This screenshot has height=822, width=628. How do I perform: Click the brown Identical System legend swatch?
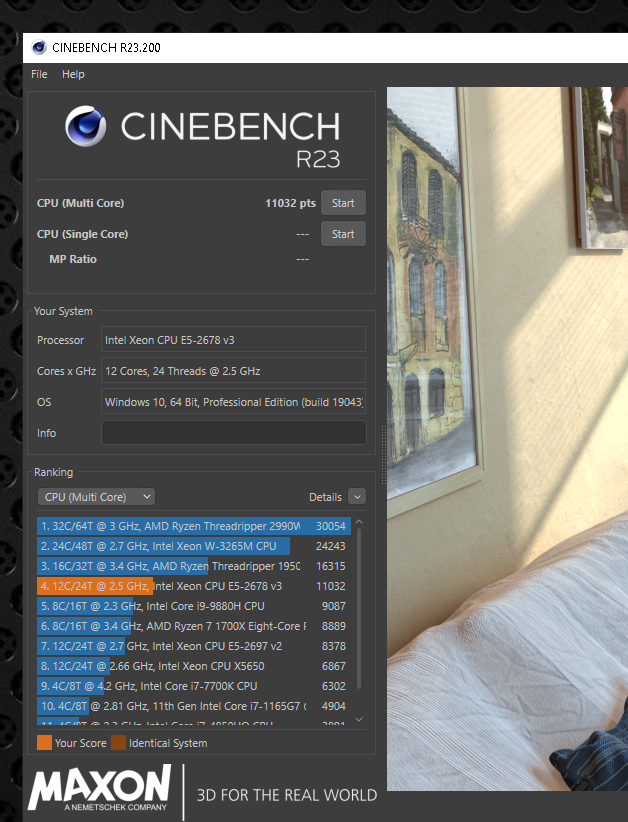[118, 742]
